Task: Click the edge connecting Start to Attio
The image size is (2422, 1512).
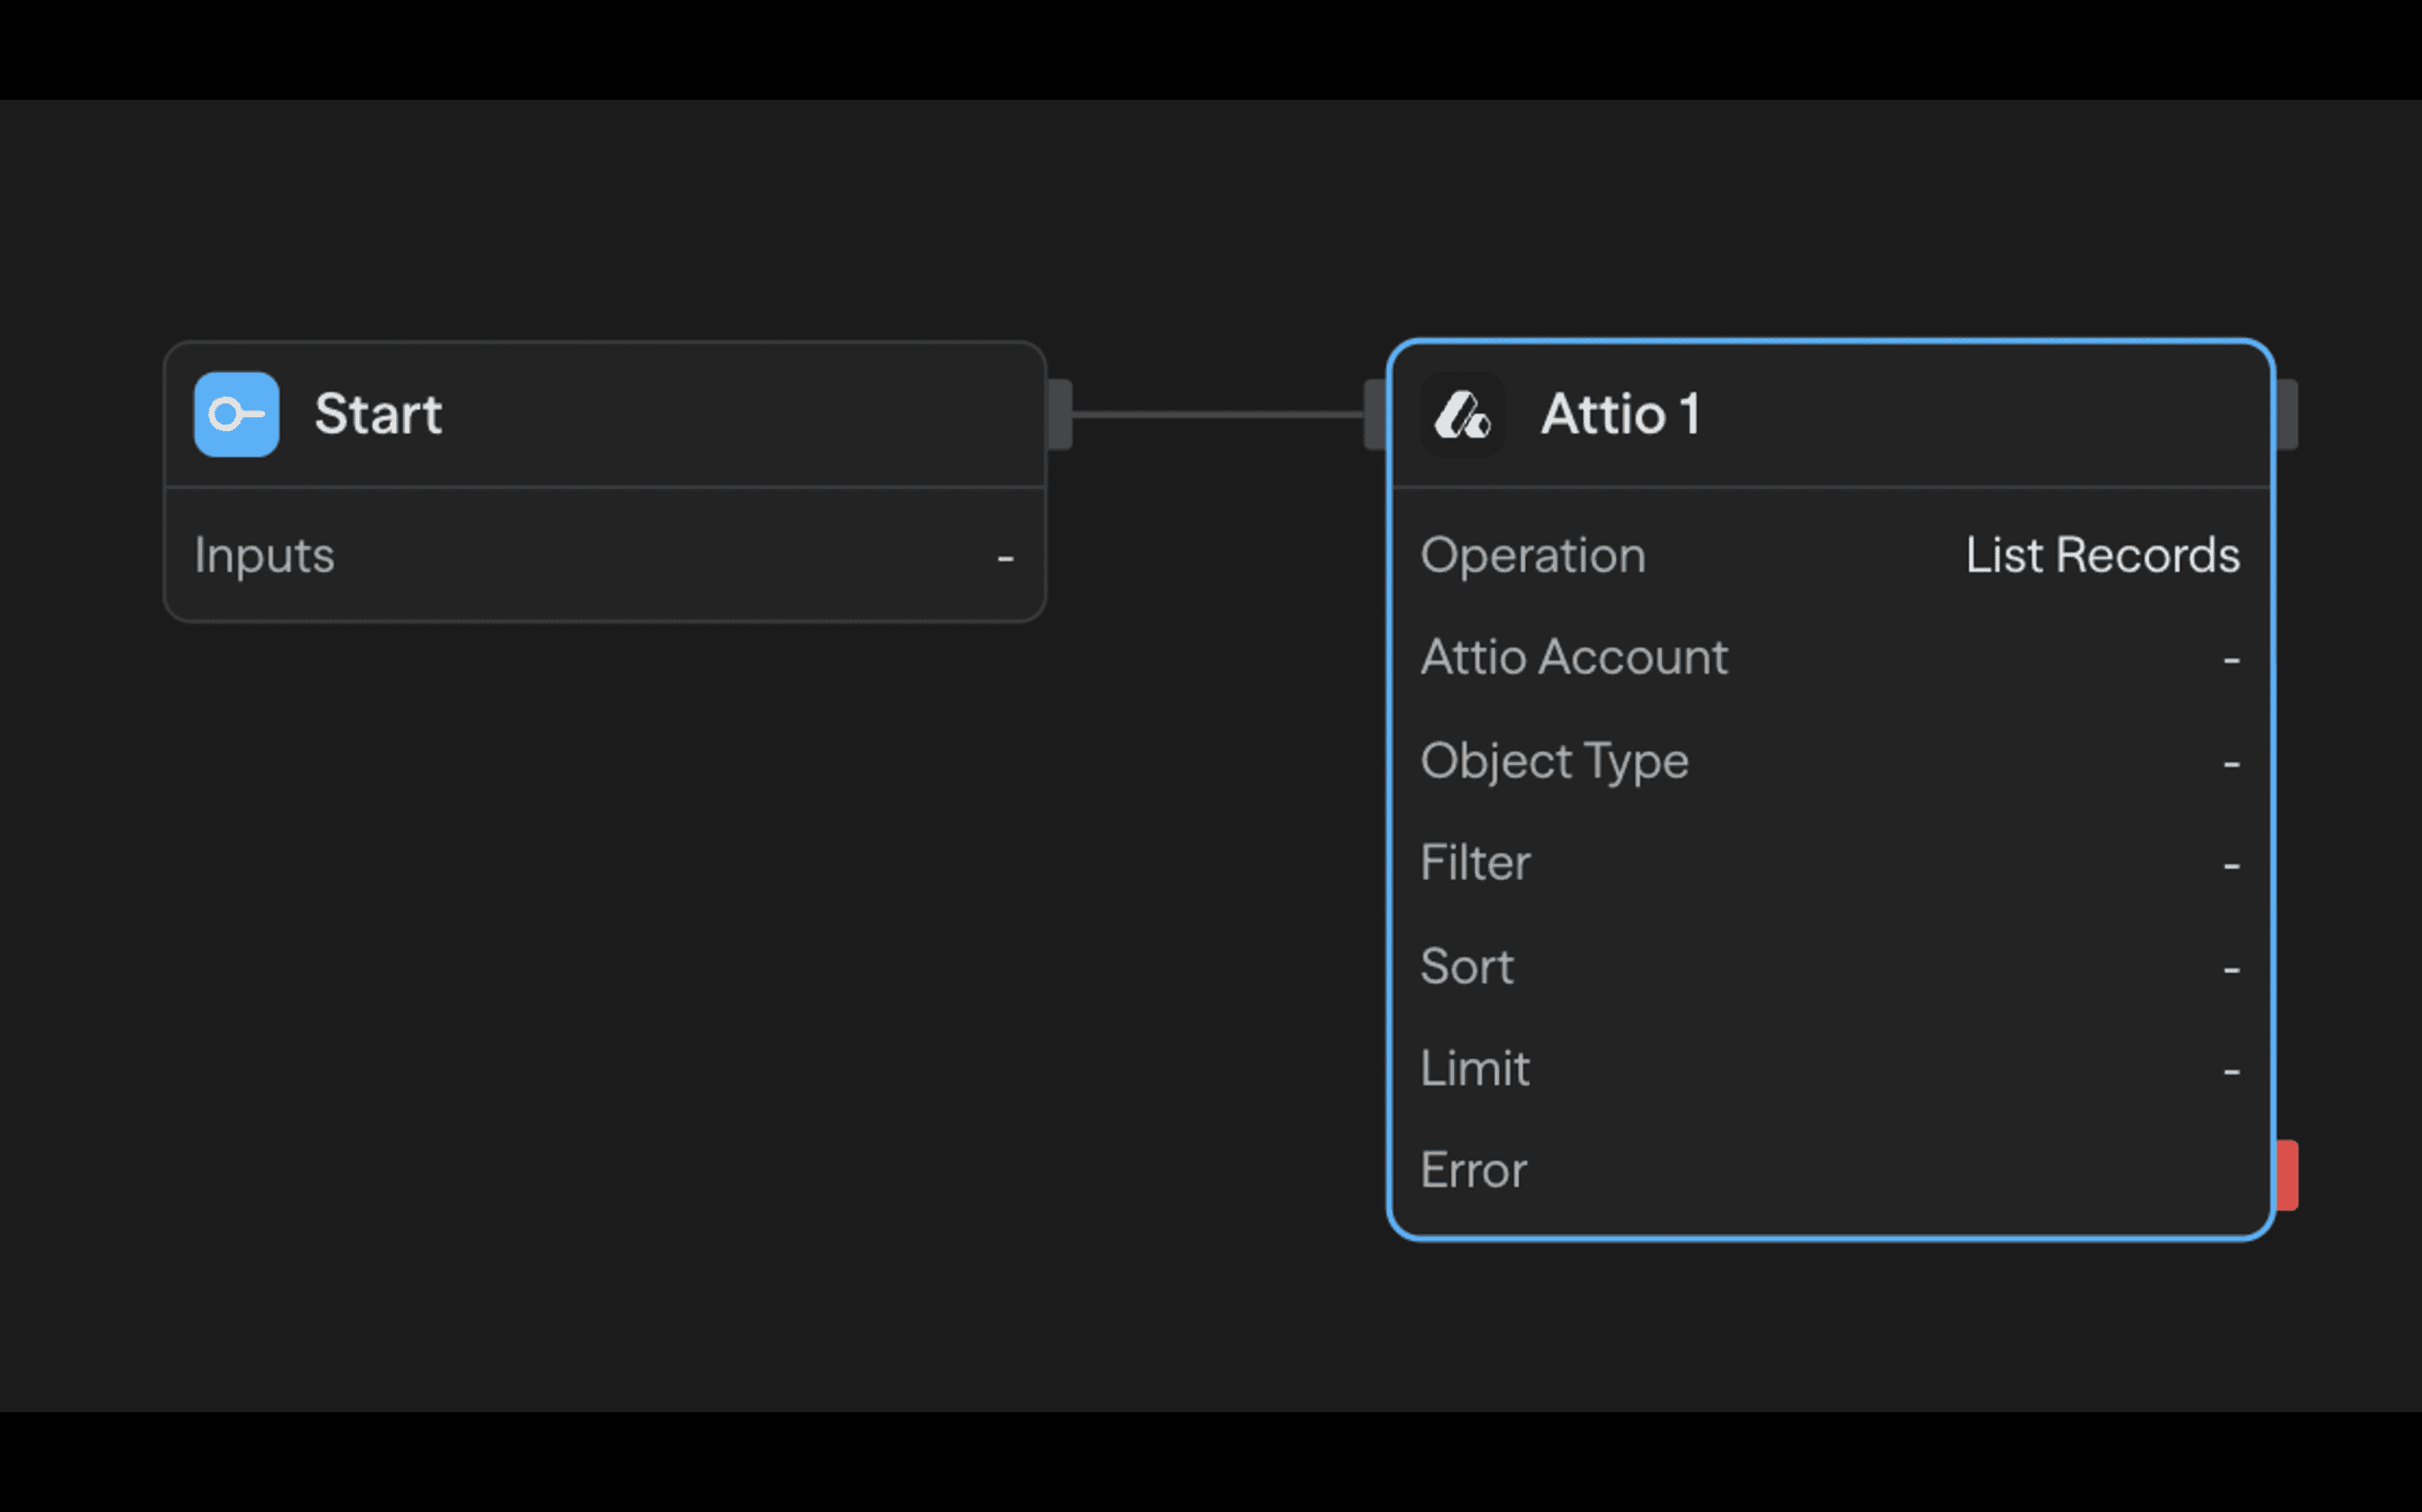Action: coord(1218,414)
